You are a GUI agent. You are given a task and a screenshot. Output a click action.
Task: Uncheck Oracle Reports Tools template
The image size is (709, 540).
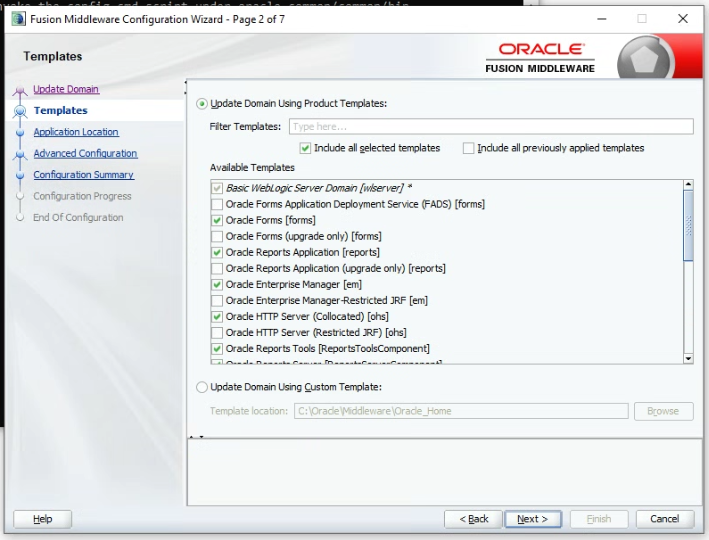point(217,349)
